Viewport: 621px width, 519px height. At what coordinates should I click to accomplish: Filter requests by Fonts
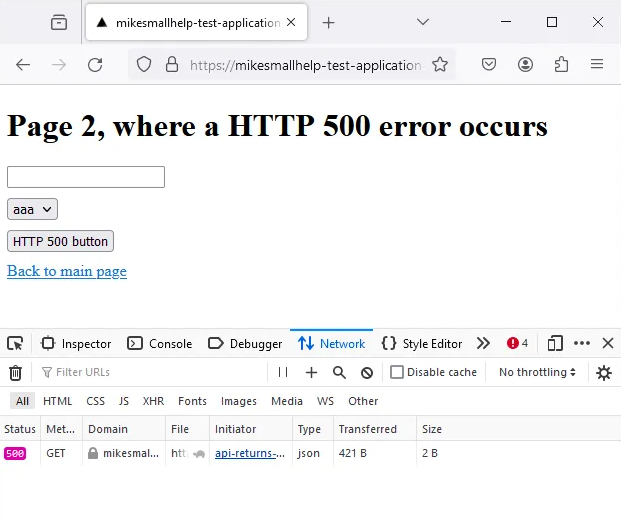pyautogui.click(x=192, y=401)
